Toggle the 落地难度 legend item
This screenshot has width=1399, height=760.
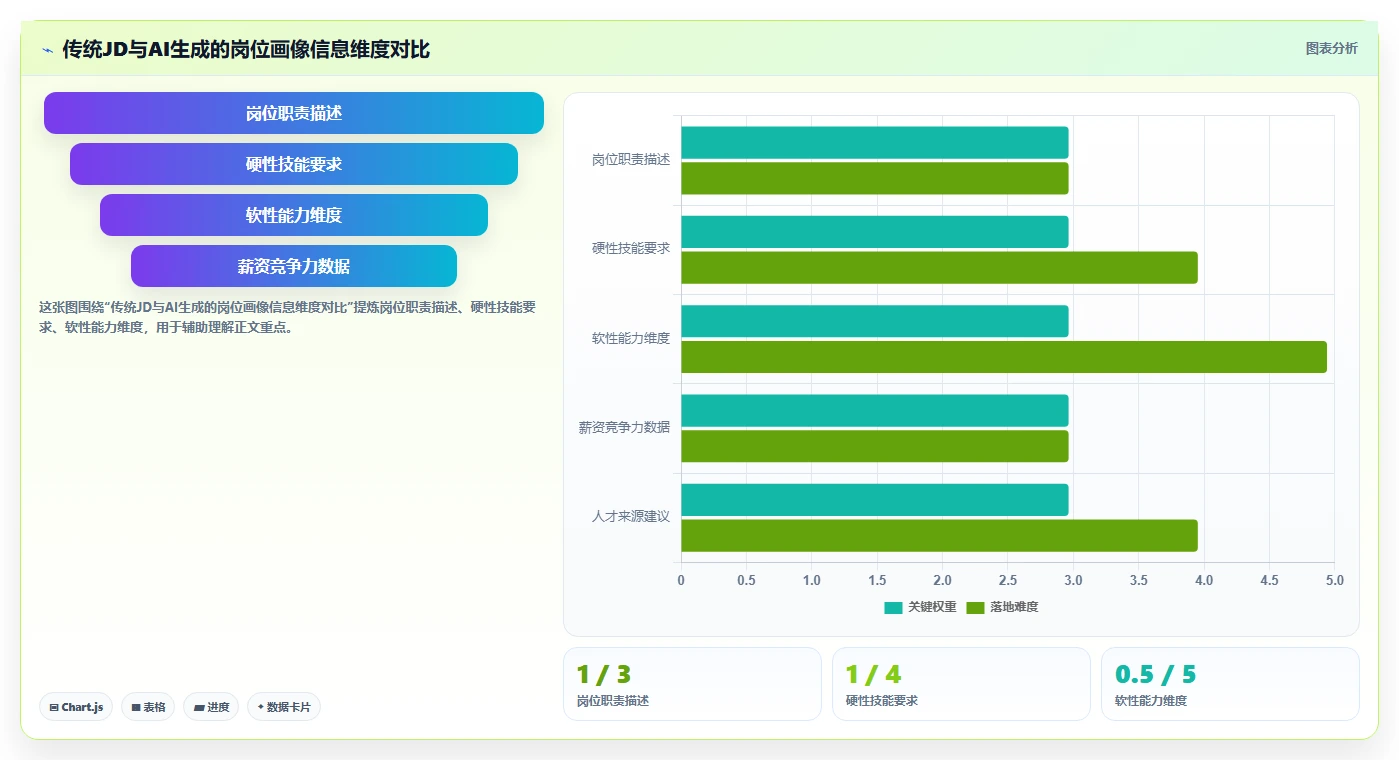coord(1003,607)
